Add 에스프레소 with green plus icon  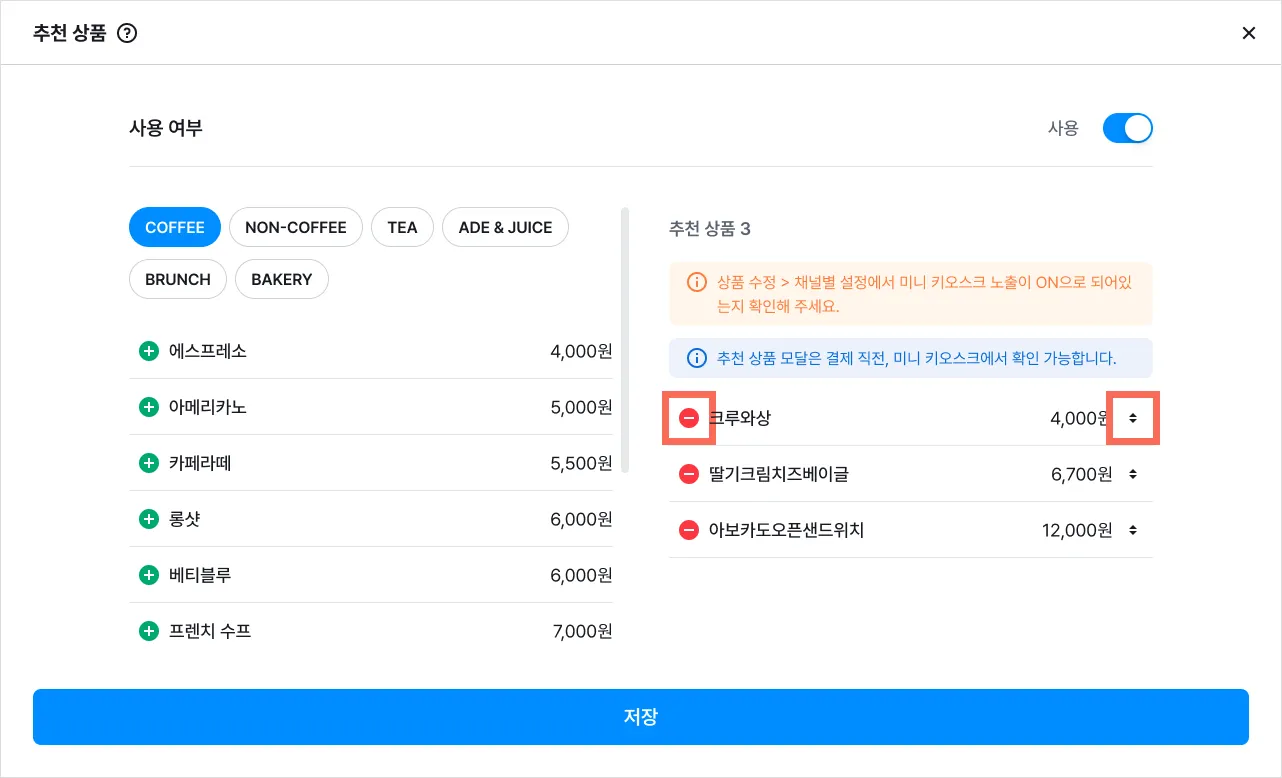pos(149,351)
